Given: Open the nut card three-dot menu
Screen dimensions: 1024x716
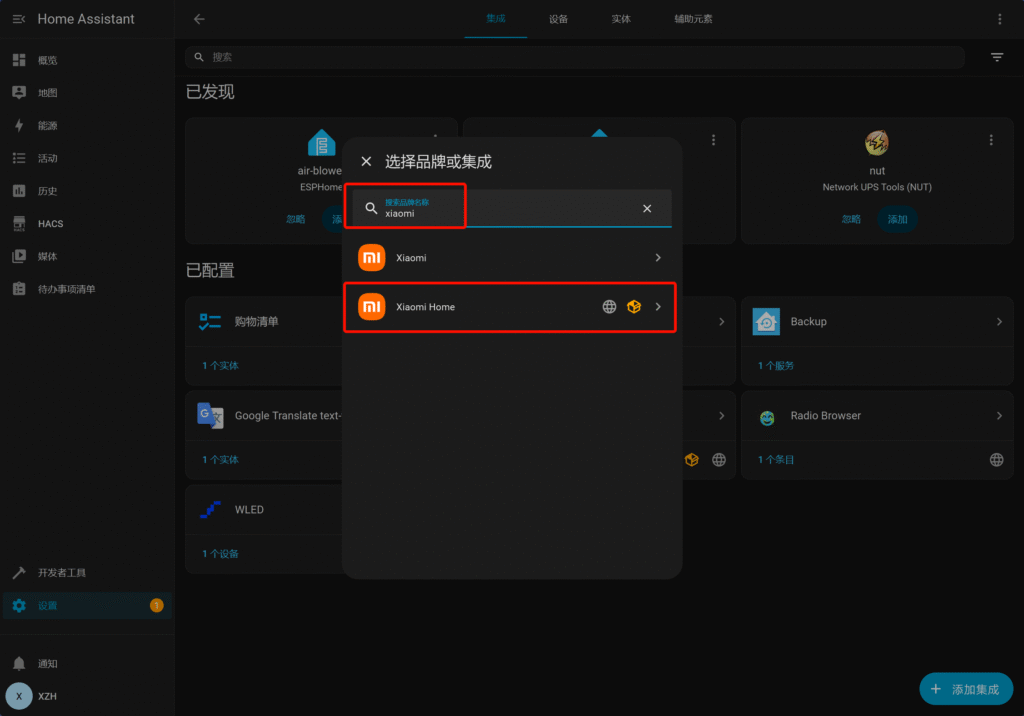Looking at the screenshot, I should point(990,140).
